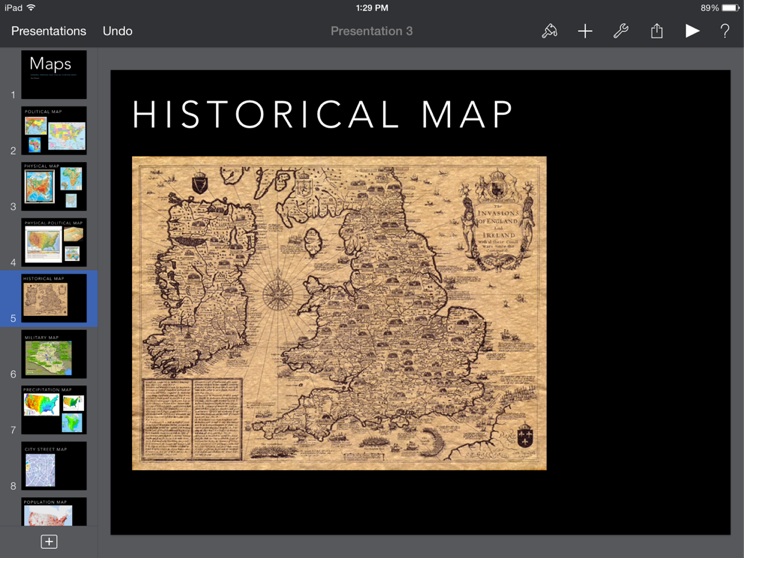Open the wrench Tools menu
768x561 pixels.
click(x=621, y=31)
